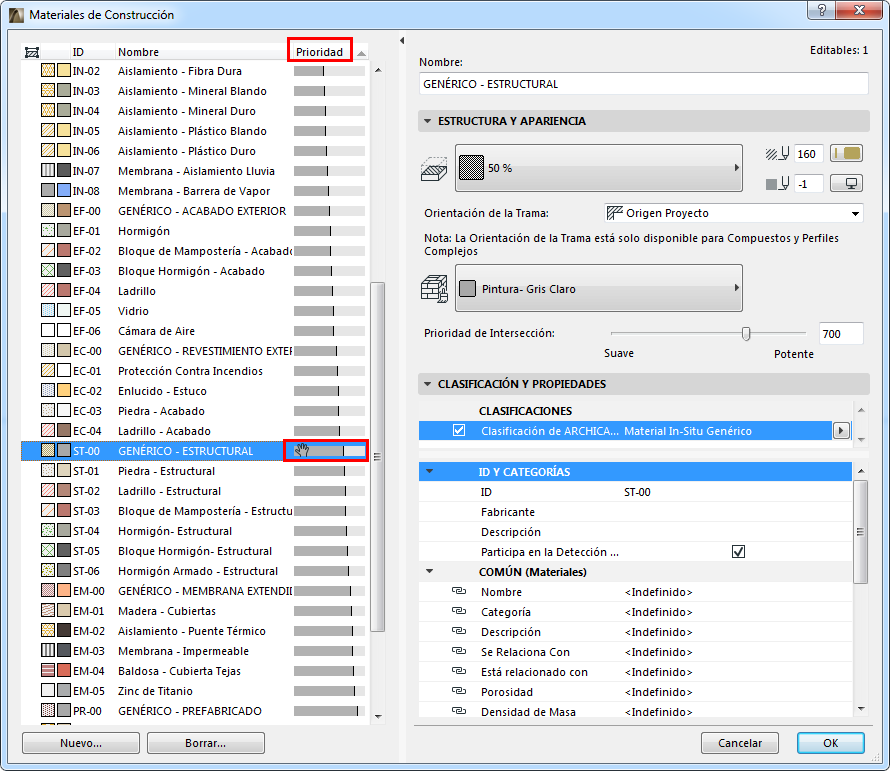Click the surface swatch of EM-04 Baldosa row
890x771 pixels.
tap(64, 671)
